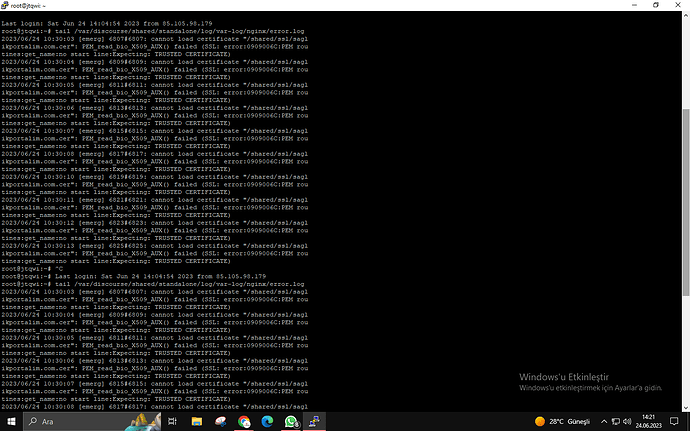This screenshot has height=431, width=690.
Task: Open File Explorer from the taskbar
Action: [197, 421]
